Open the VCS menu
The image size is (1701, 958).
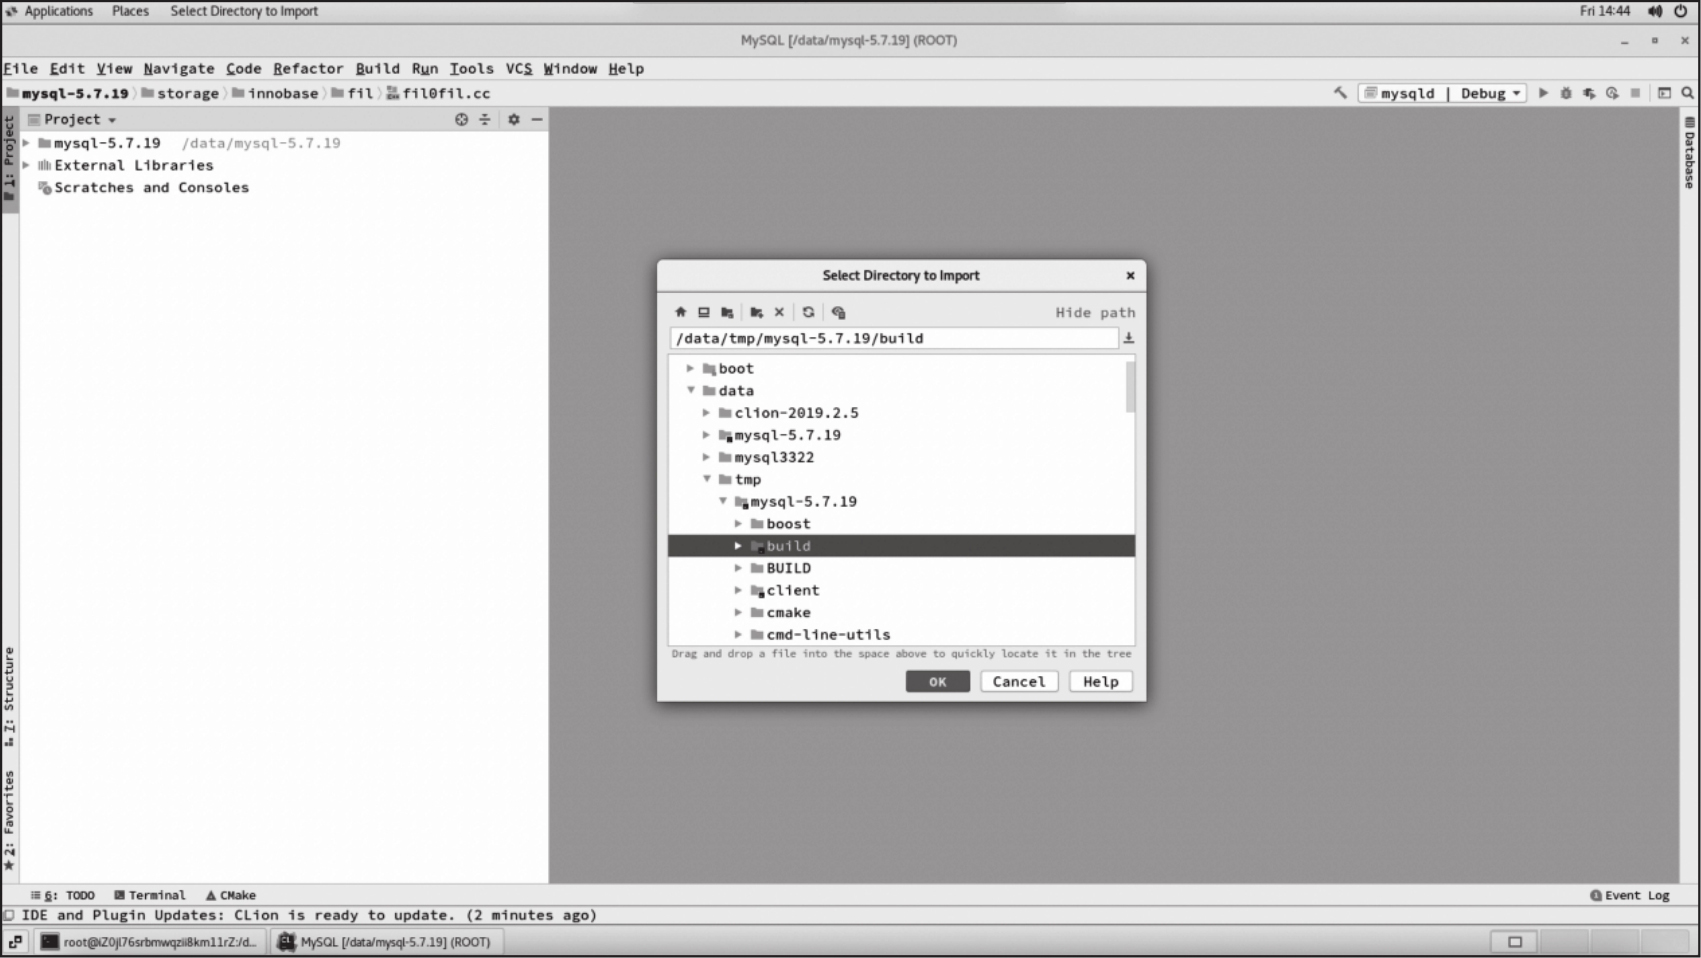tap(518, 68)
